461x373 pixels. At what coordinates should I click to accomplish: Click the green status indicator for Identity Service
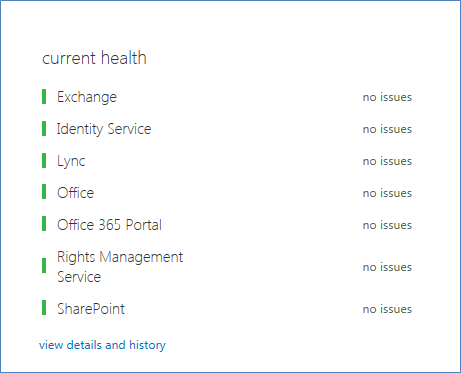click(44, 129)
